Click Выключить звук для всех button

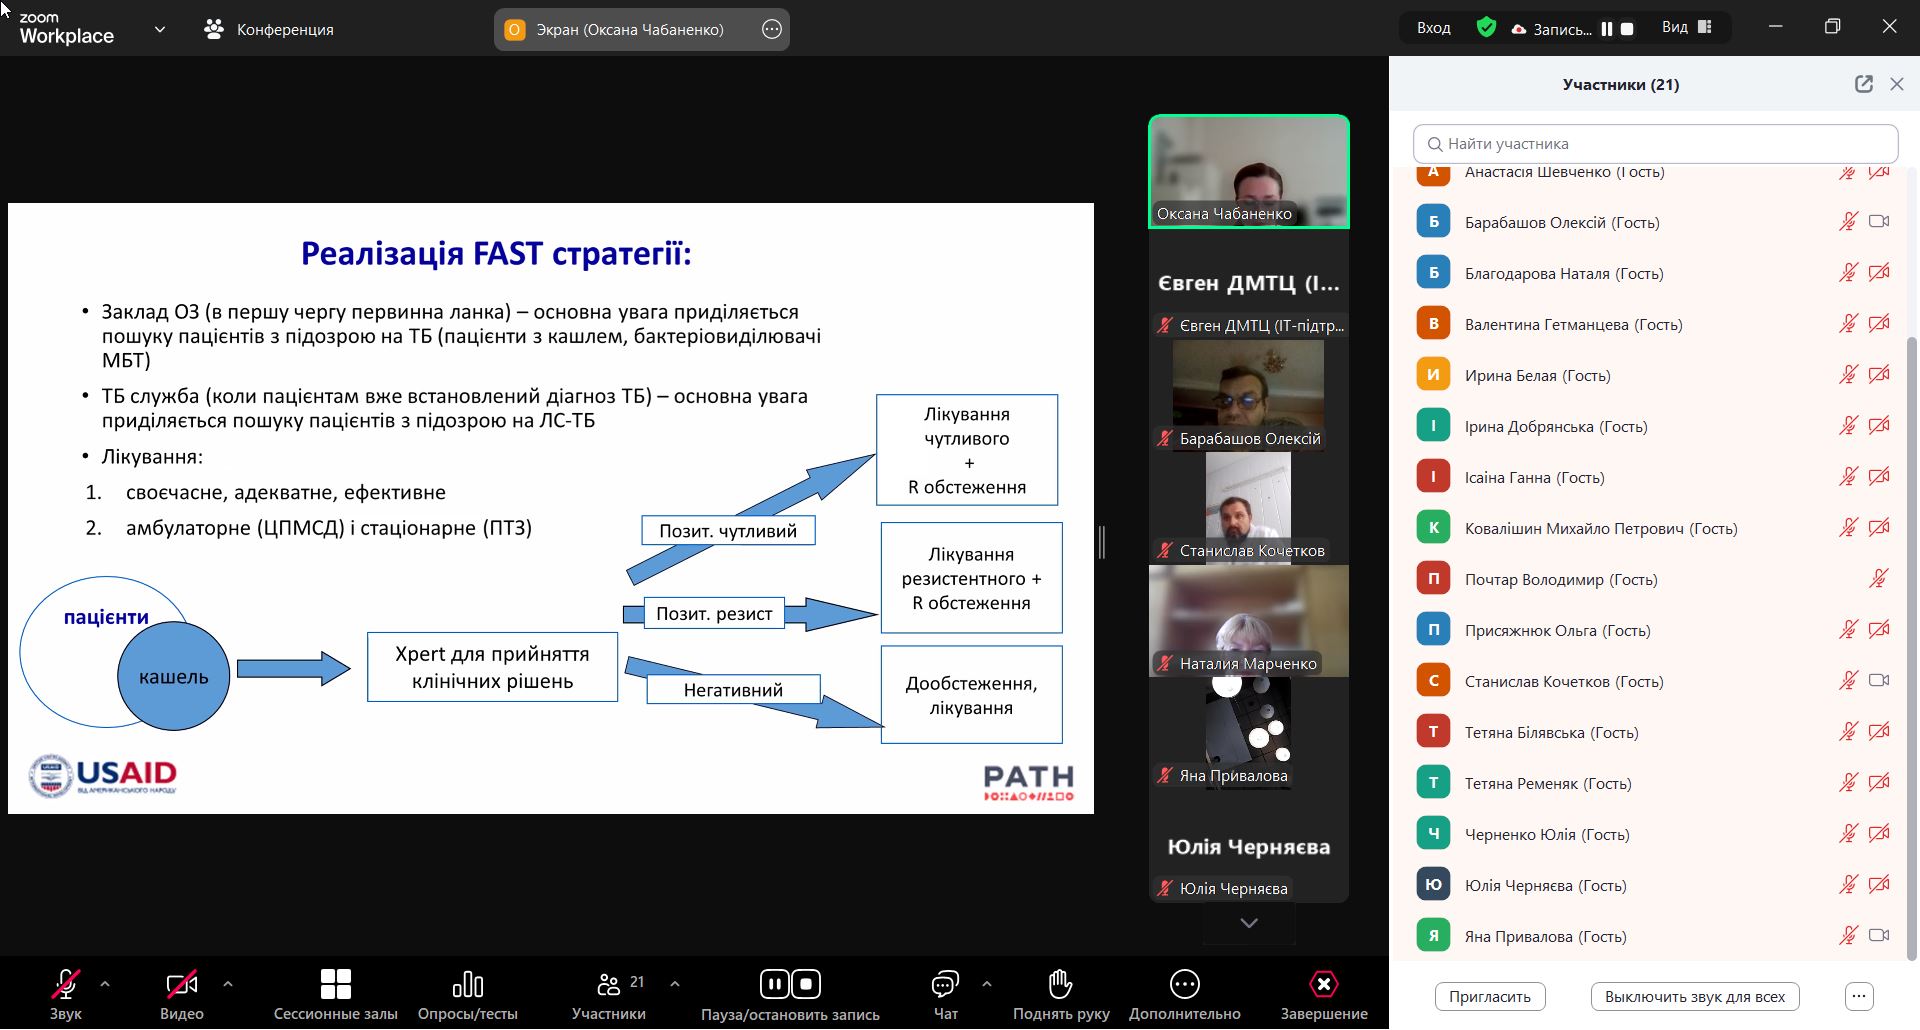1694,996
